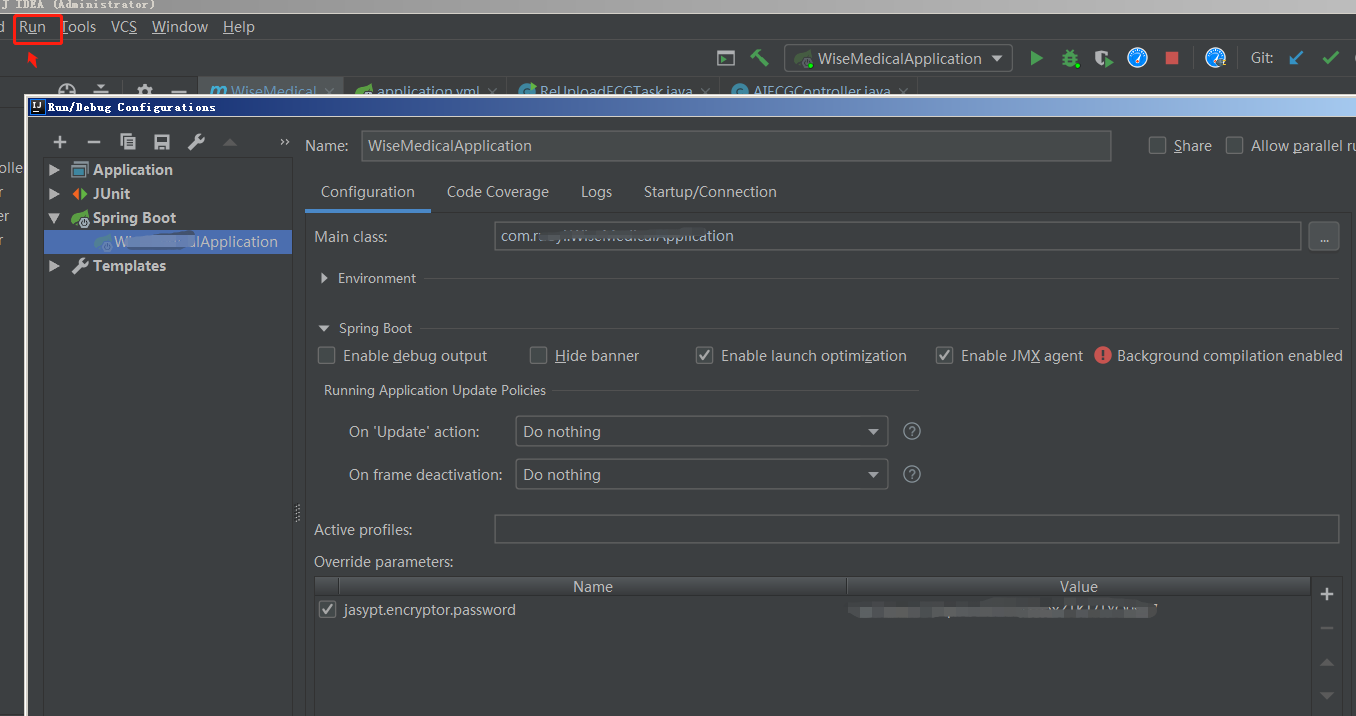Toggle Allow parallel run checkbox
The height and width of the screenshot is (716, 1356).
tap(1235, 145)
